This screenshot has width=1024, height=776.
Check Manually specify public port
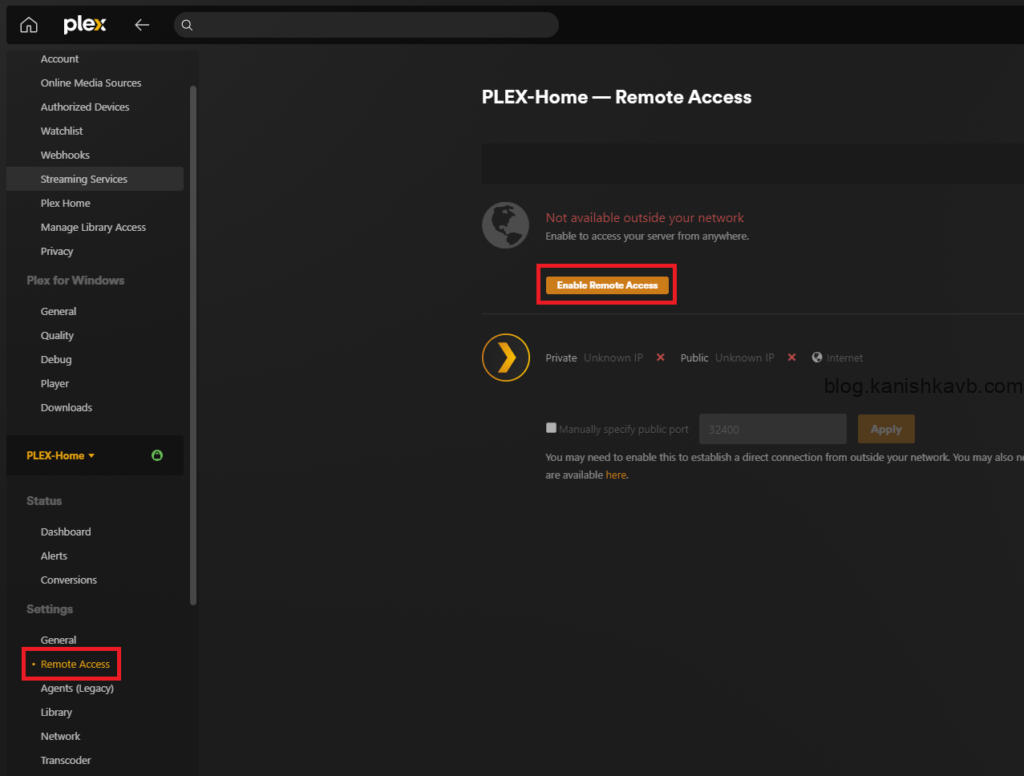tap(551, 428)
